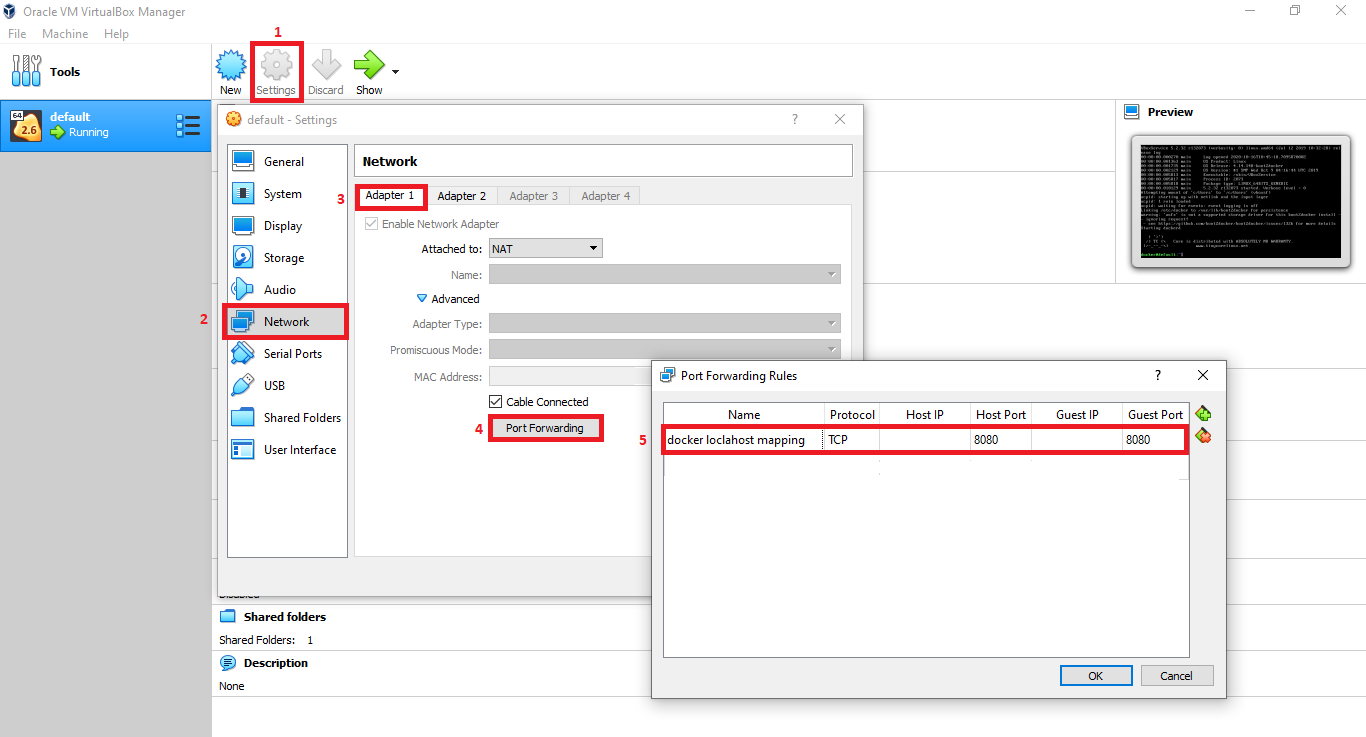Click the add new port forwarding rule icon
The image size is (1366, 737).
tap(1203, 413)
